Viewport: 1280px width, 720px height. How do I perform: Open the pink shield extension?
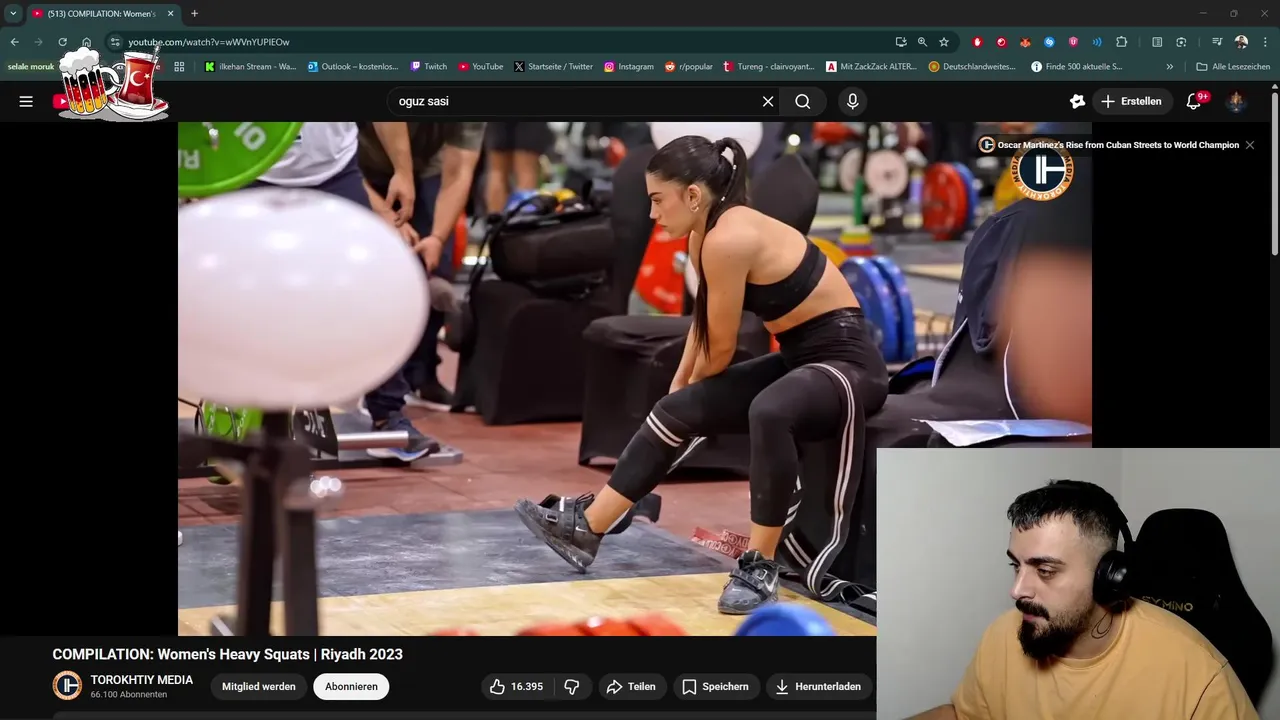pyautogui.click(x=1073, y=42)
